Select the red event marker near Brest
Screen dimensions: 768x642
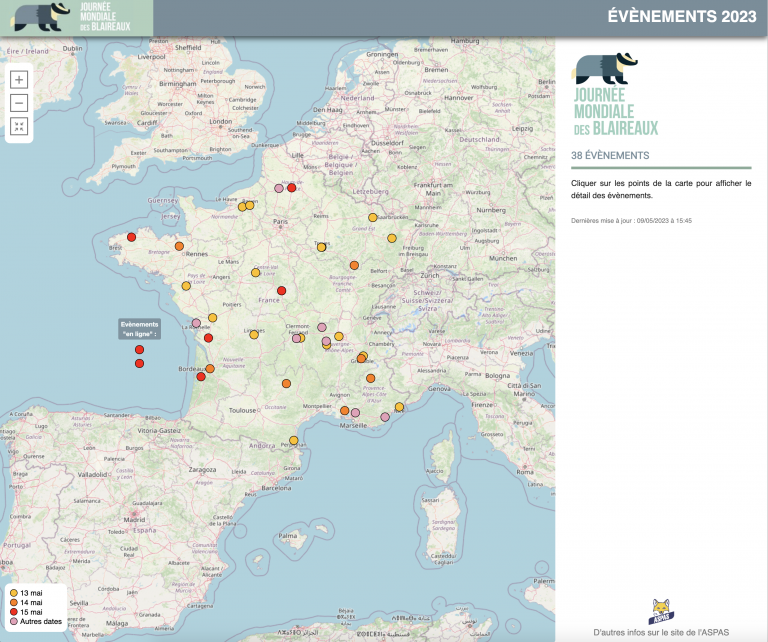tap(131, 237)
